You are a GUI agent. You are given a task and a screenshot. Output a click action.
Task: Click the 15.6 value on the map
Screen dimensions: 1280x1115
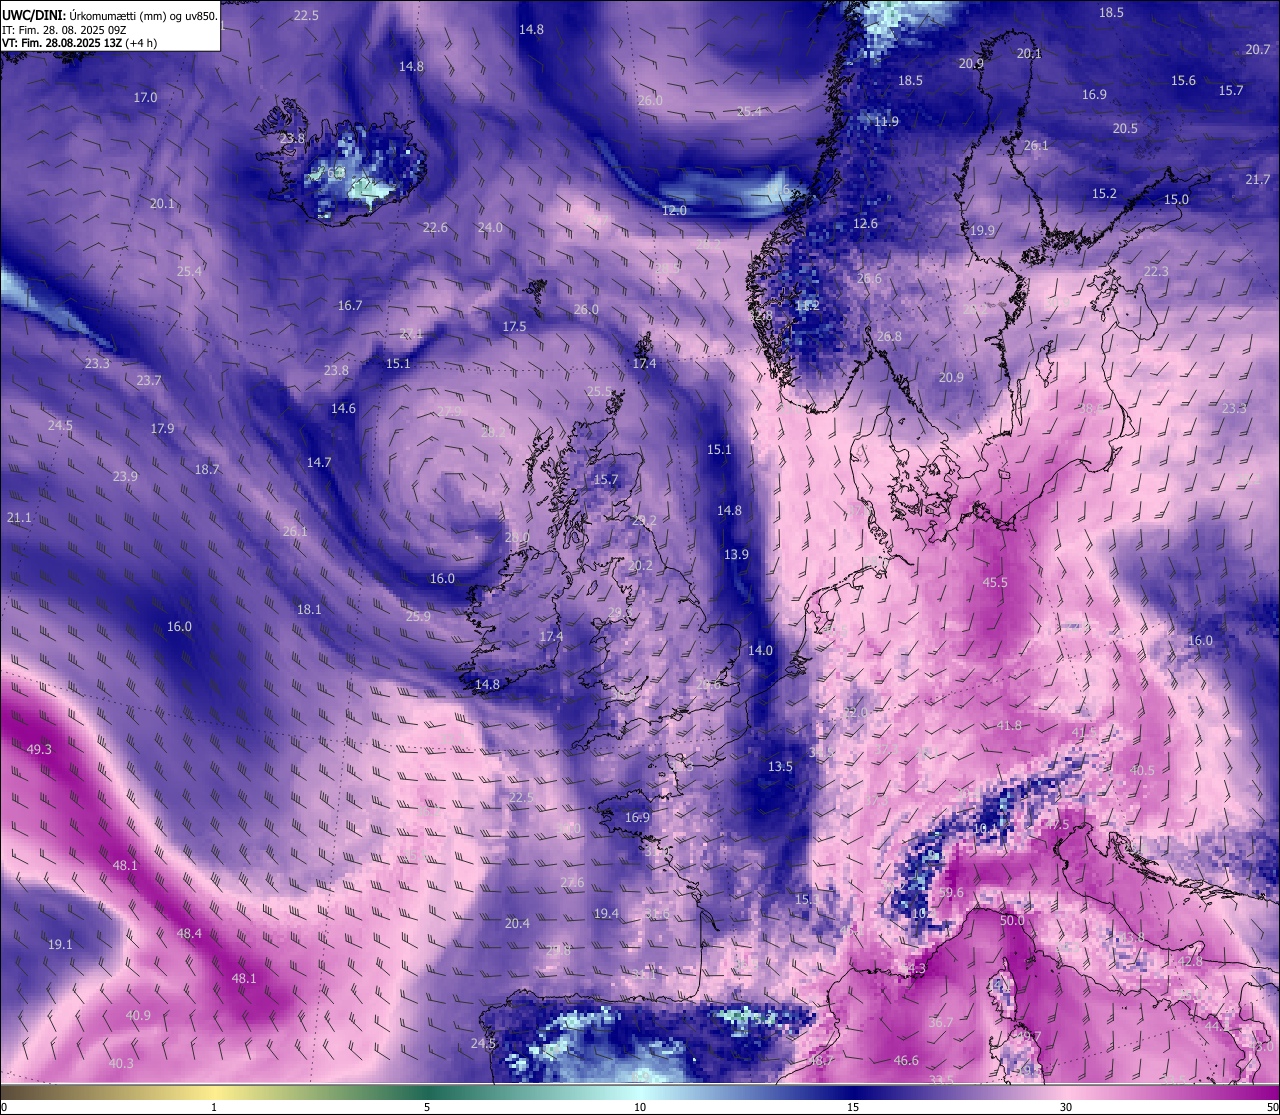[x=1183, y=80]
